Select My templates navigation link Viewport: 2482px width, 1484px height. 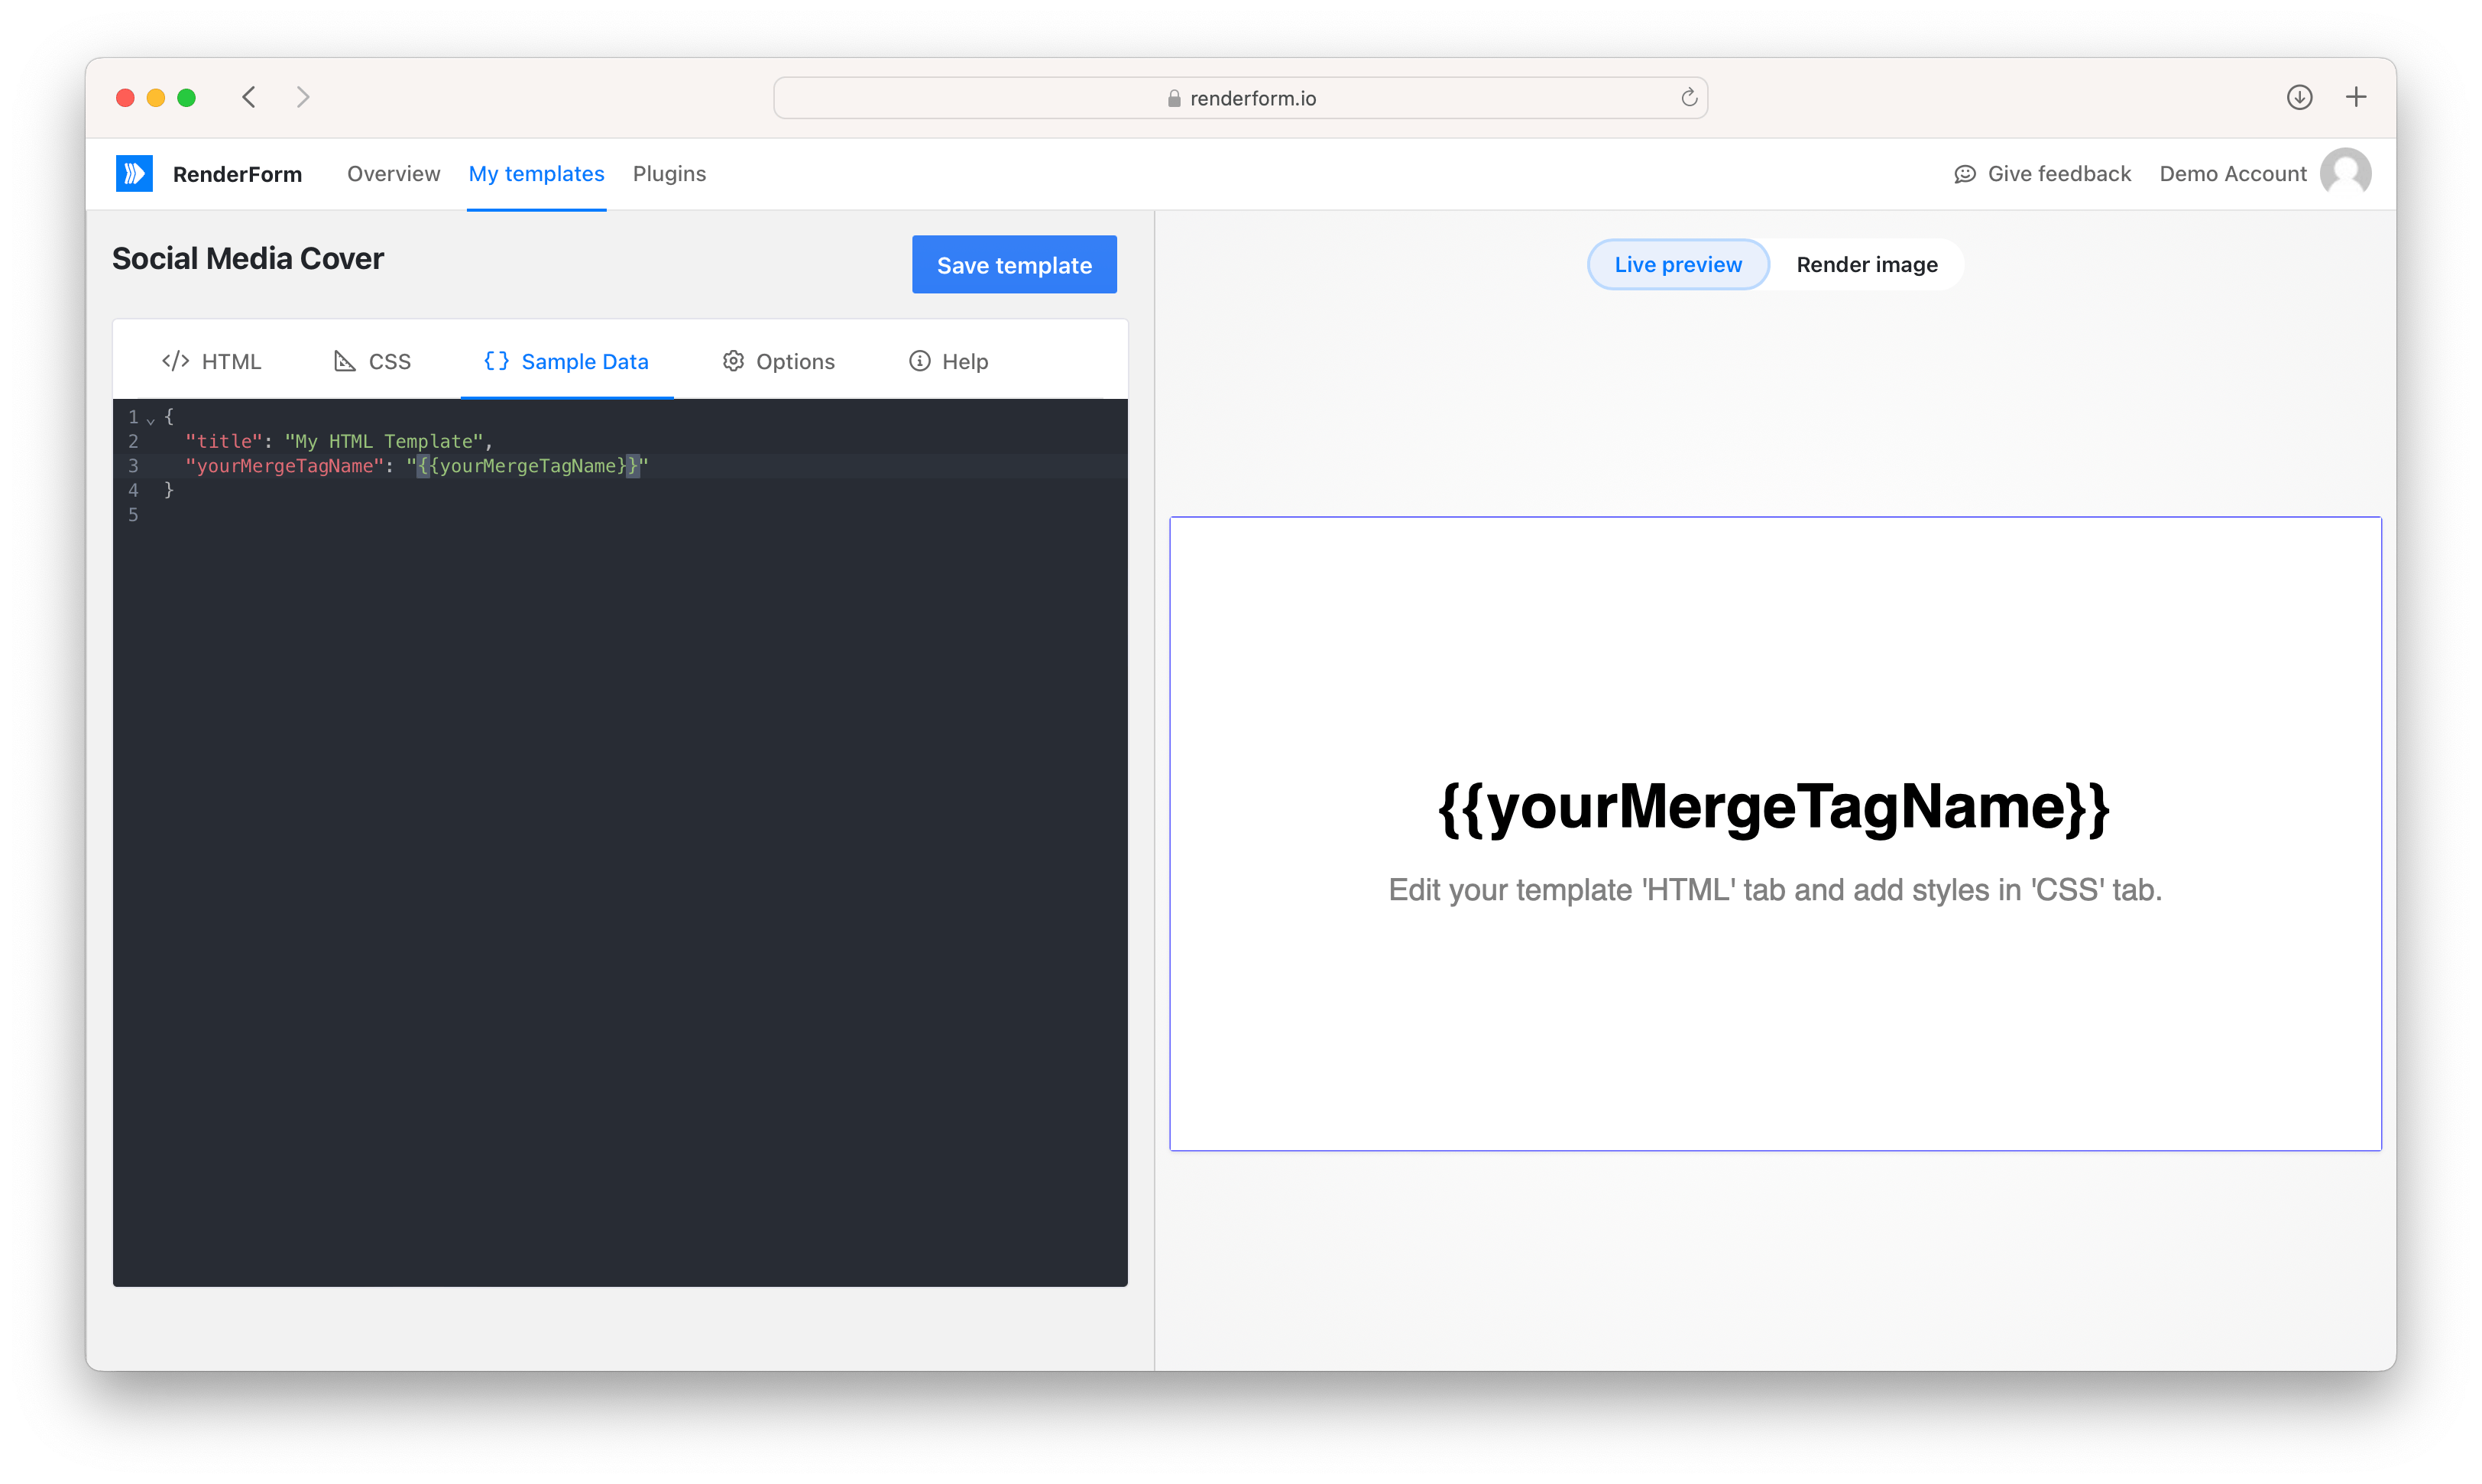coord(536,173)
